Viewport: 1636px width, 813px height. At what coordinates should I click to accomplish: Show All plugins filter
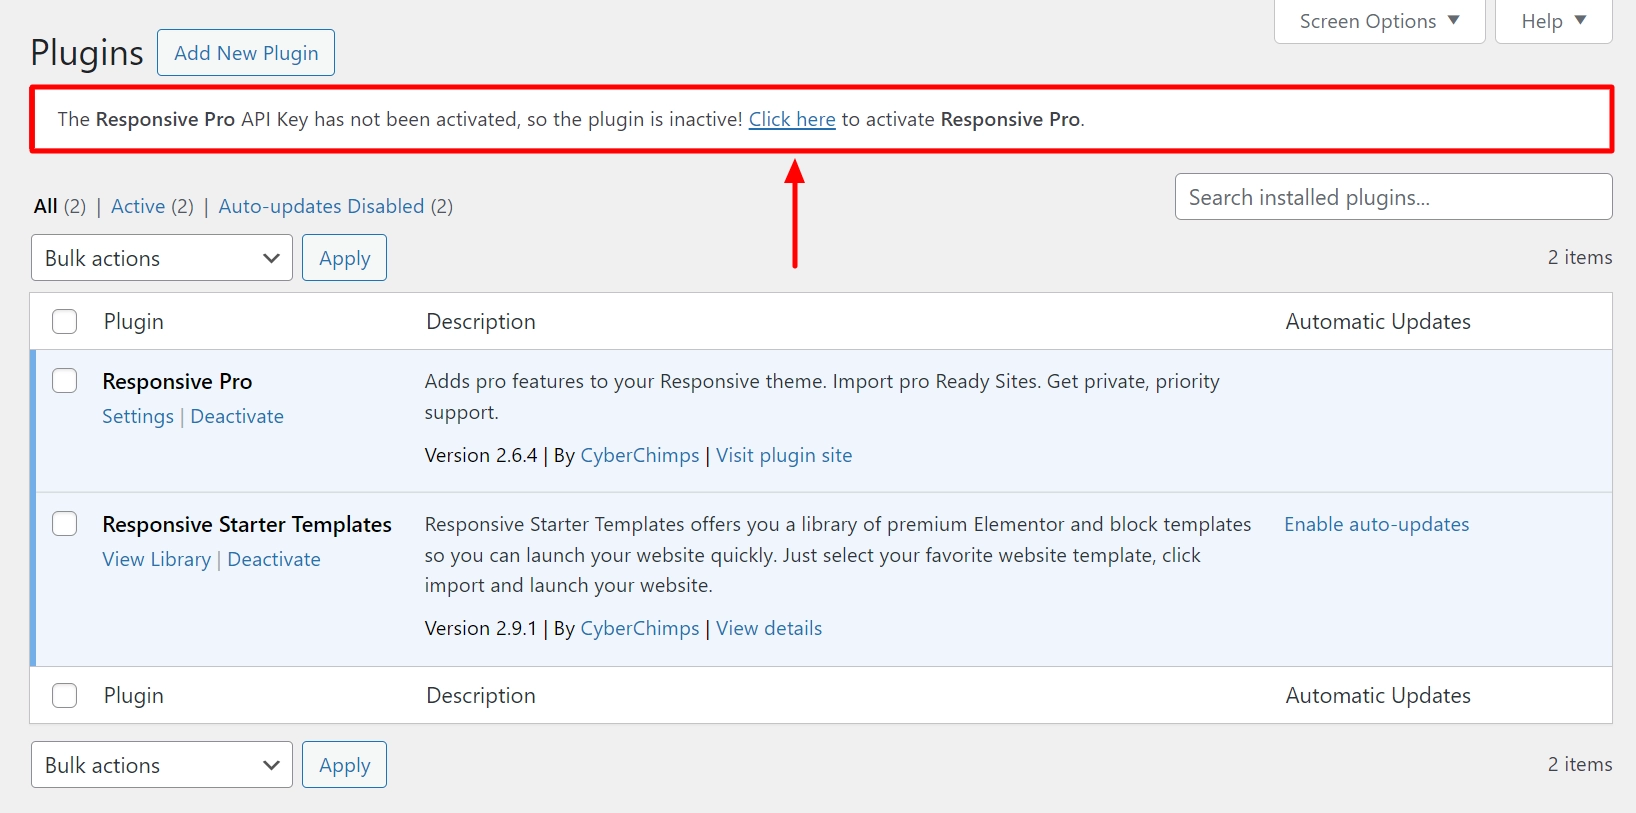coord(46,206)
